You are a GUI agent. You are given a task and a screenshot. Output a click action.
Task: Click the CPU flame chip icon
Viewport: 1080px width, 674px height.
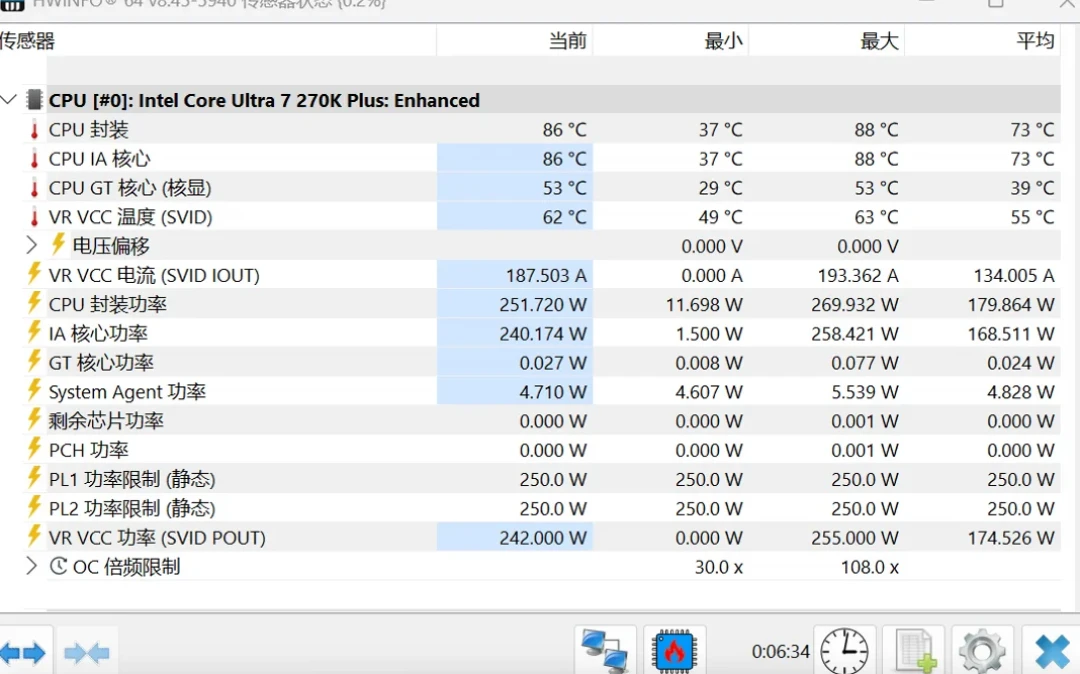point(674,651)
